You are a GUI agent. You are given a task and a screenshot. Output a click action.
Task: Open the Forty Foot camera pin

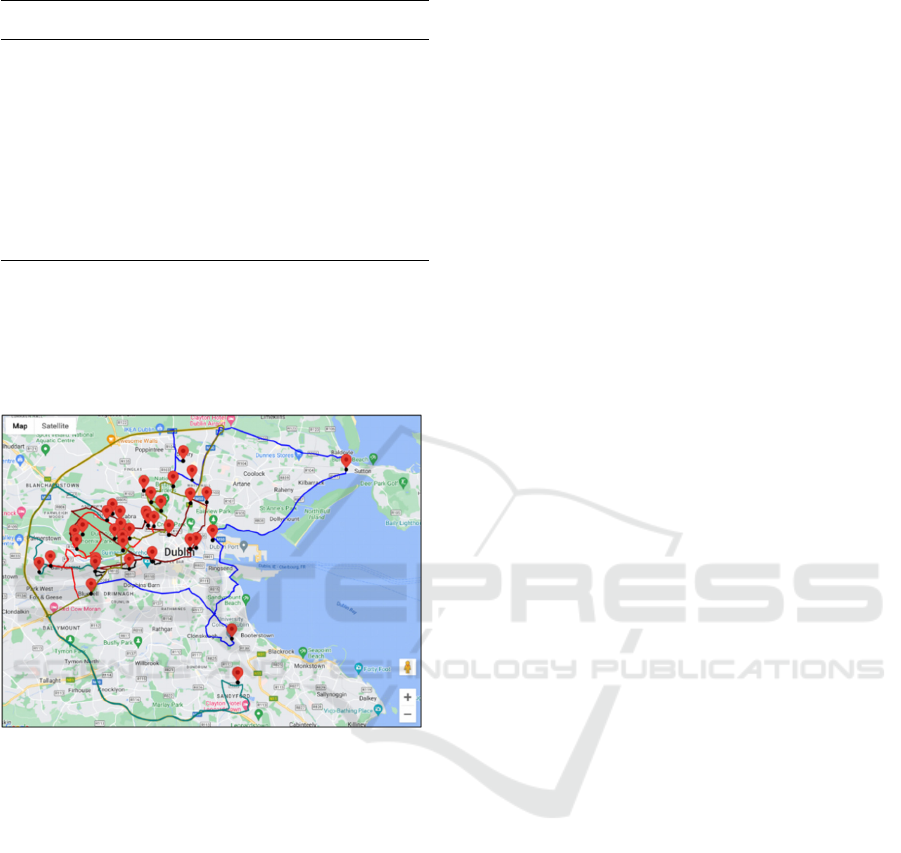[x=359, y=668]
